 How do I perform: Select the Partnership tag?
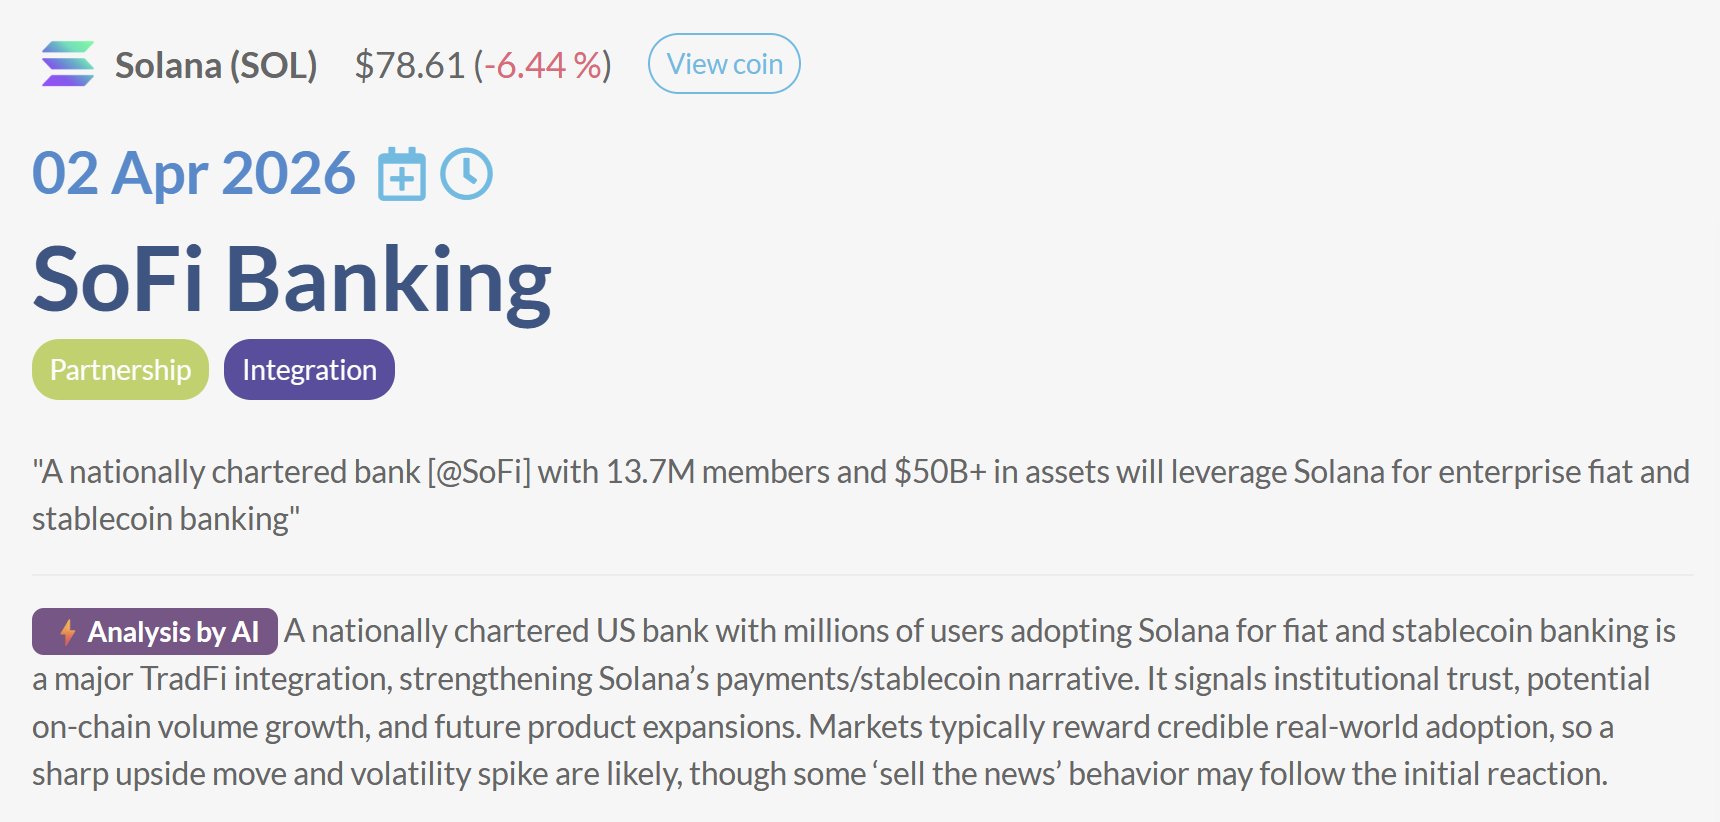point(120,370)
